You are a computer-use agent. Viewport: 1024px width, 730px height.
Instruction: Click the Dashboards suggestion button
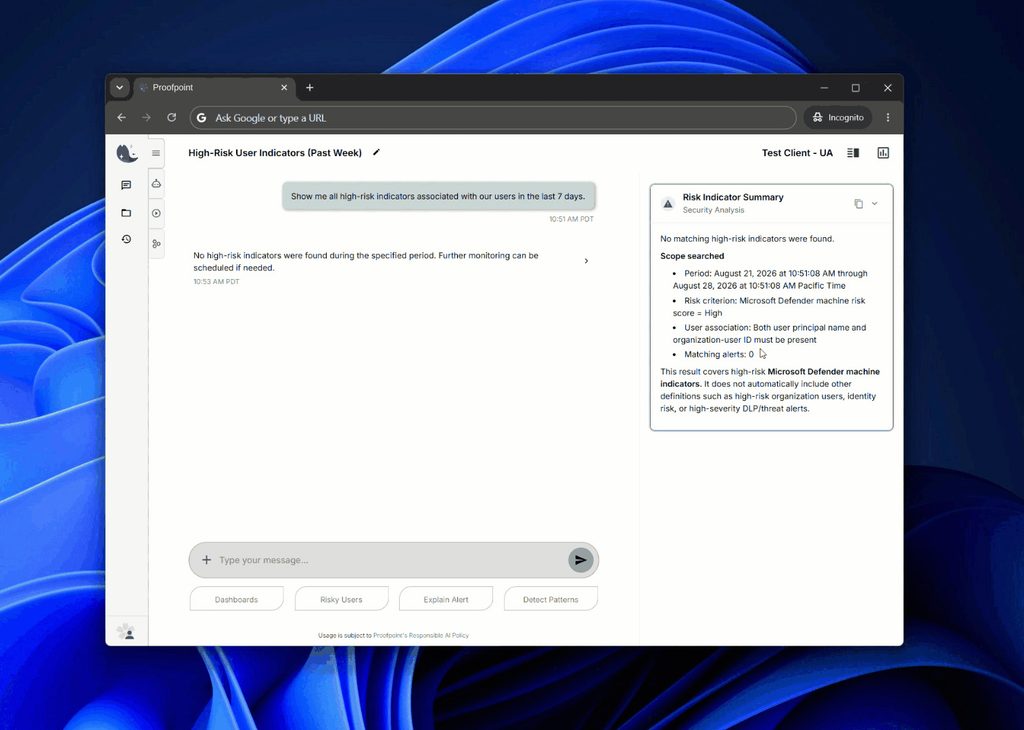(x=236, y=599)
